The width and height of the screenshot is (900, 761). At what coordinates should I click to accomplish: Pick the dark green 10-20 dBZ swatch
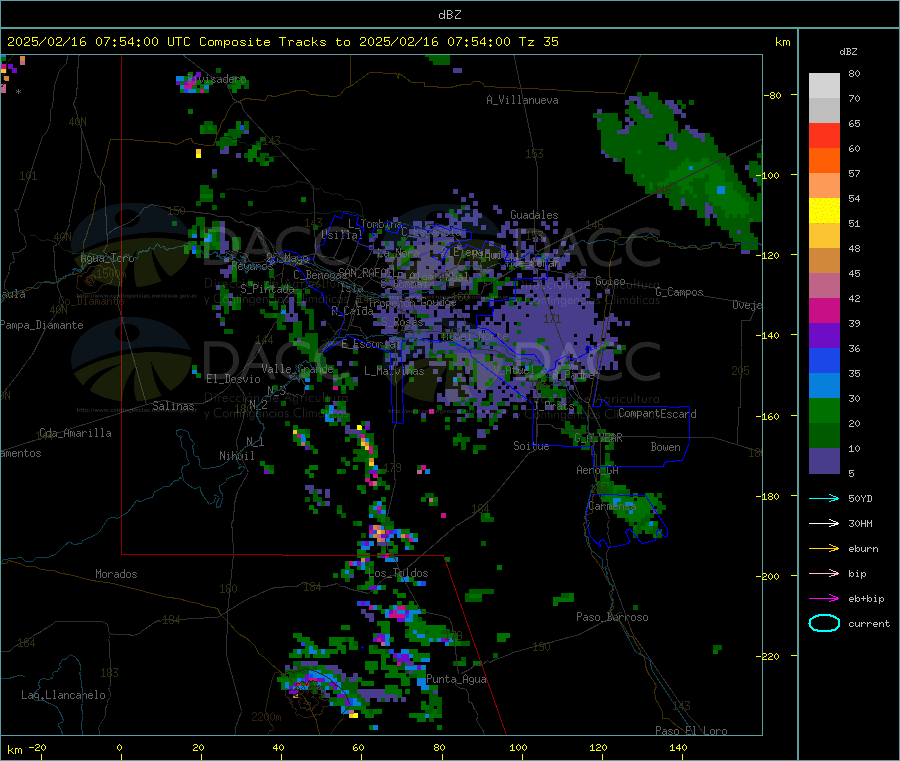tap(824, 435)
